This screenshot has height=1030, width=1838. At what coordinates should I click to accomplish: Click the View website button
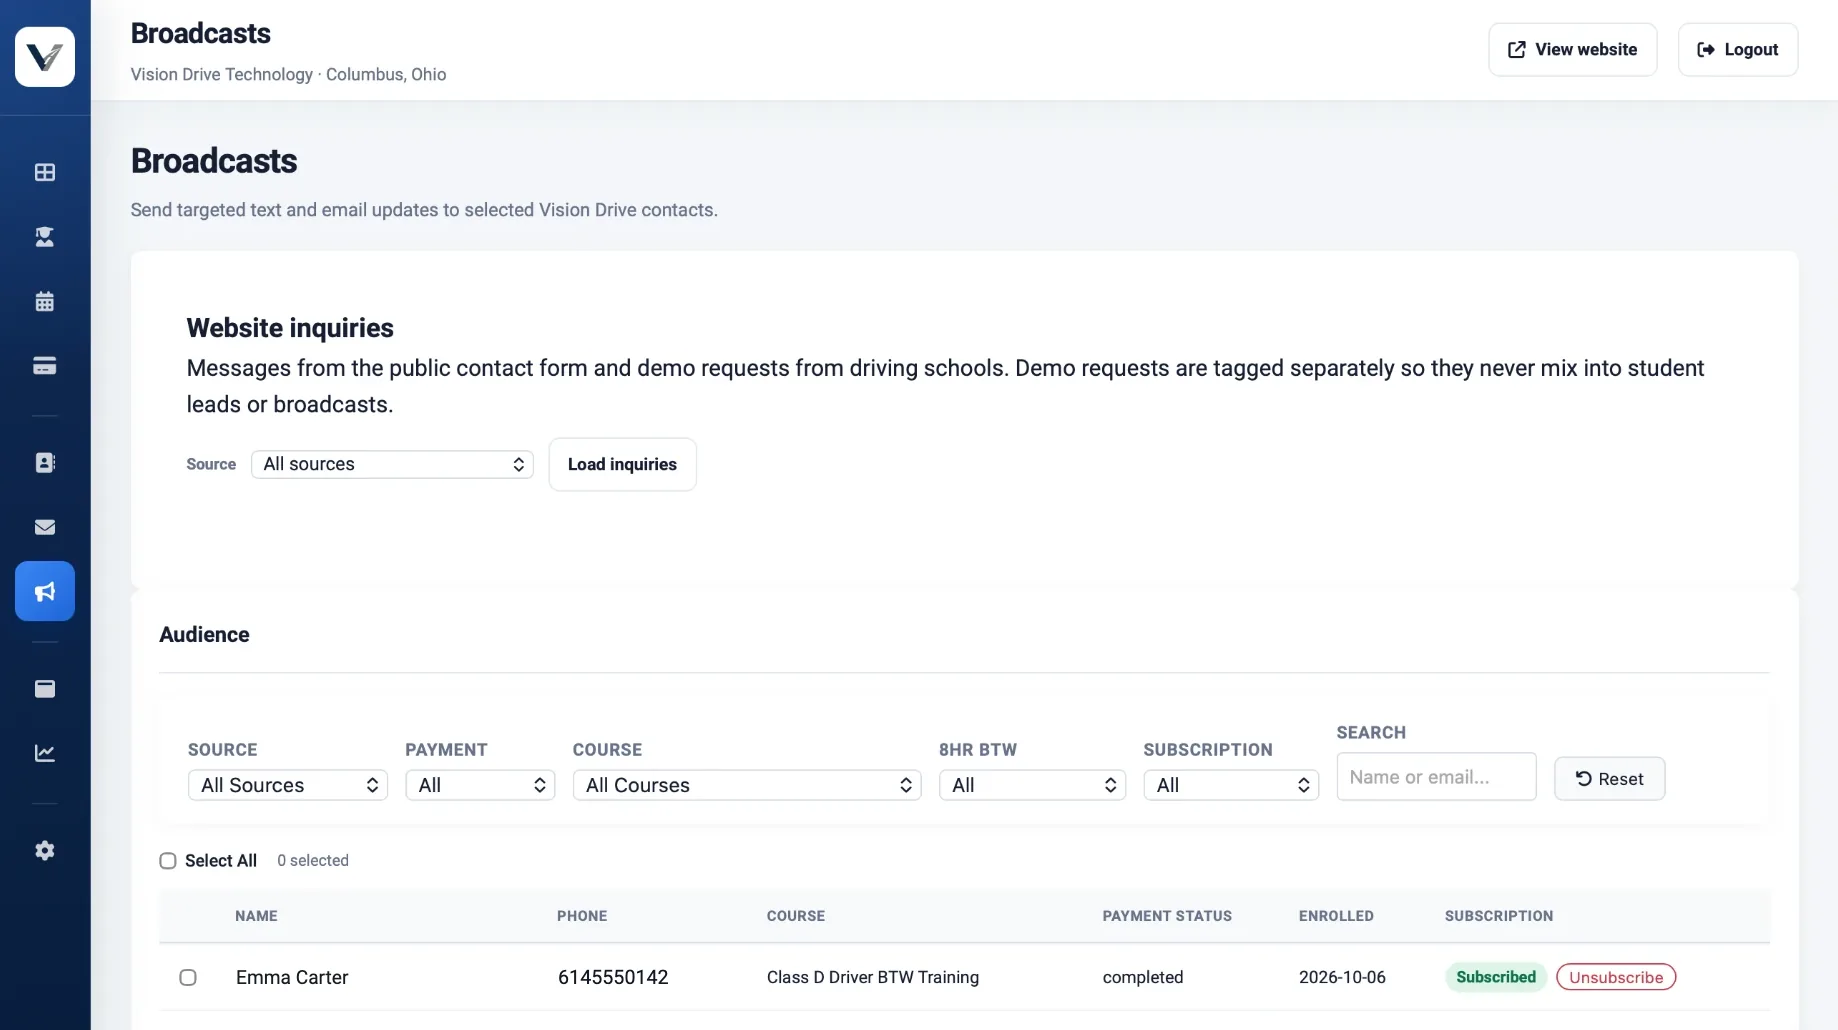coord(1573,50)
